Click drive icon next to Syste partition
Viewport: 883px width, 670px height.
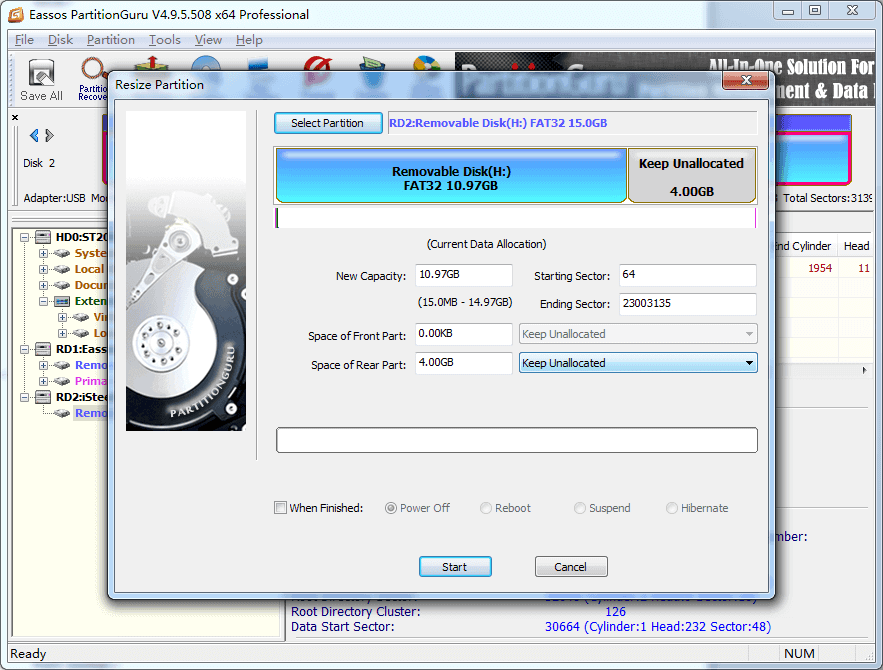click(x=62, y=253)
